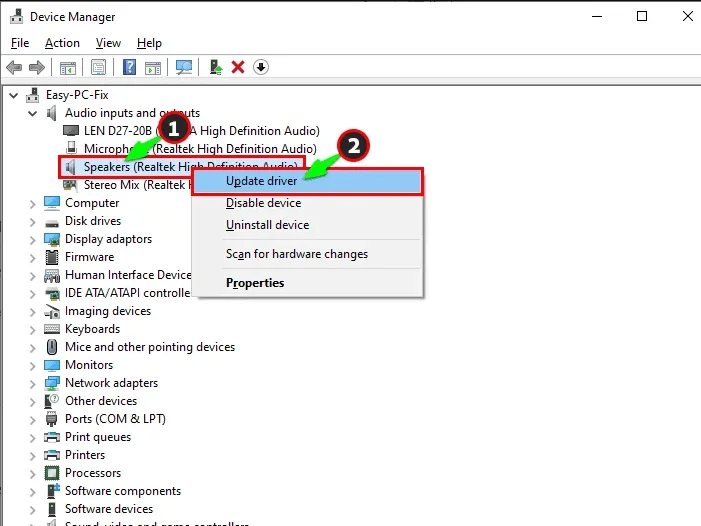Select the Network adapters text label
This screenshot has width=701, height=526.
111,383
